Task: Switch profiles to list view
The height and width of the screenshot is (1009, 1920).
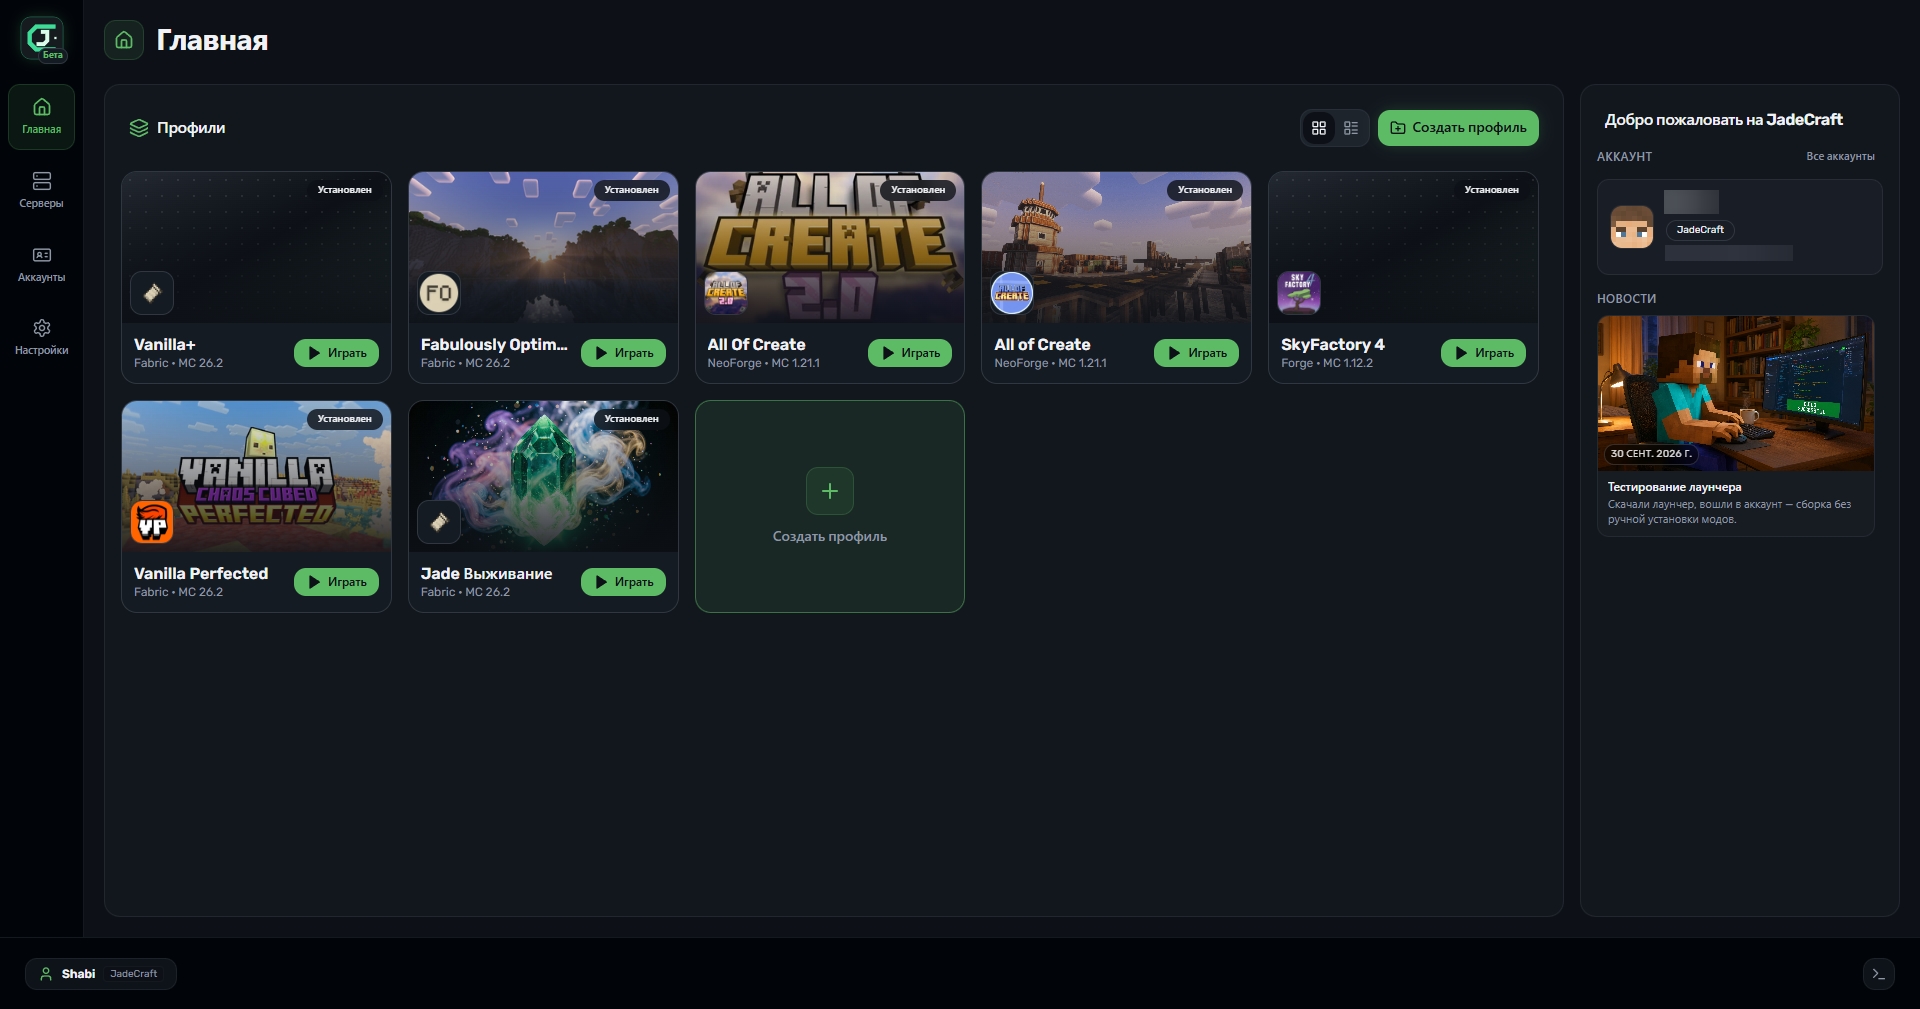Action: pyautogui.click(x=1351, y=128)
